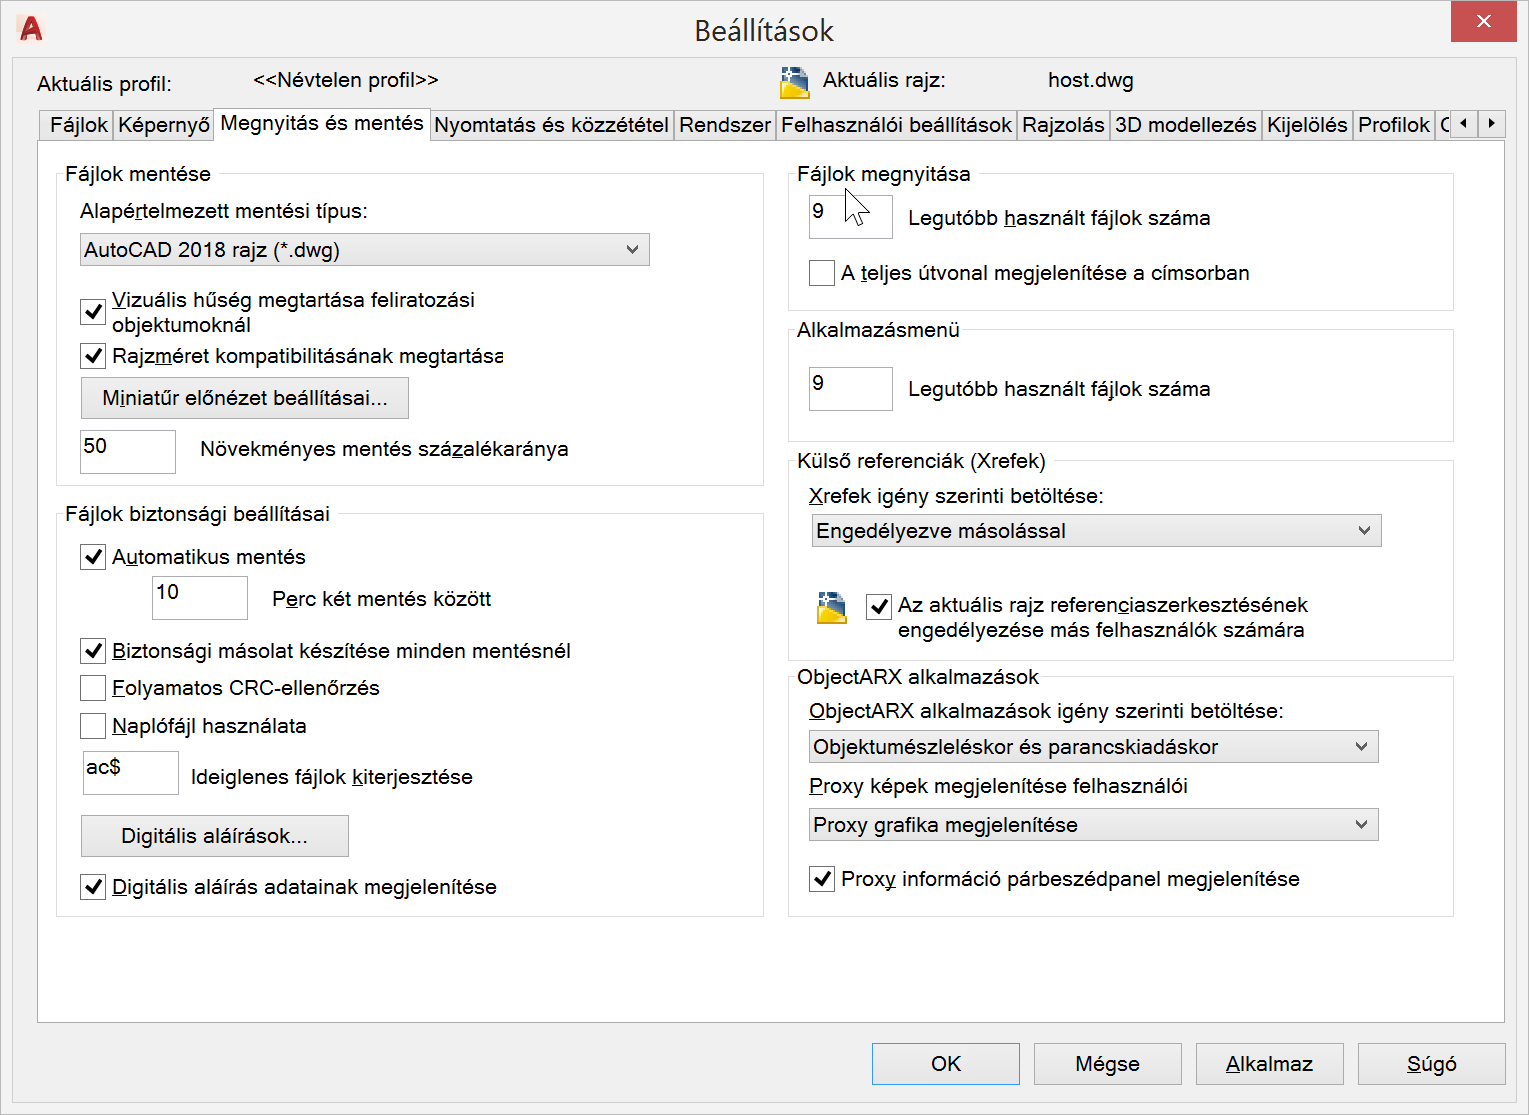The image size is (1529, 1115).
Task: Expand the Xrefek igény szerinti betöltése dropdown
Action: click(x=1096, y=531)
